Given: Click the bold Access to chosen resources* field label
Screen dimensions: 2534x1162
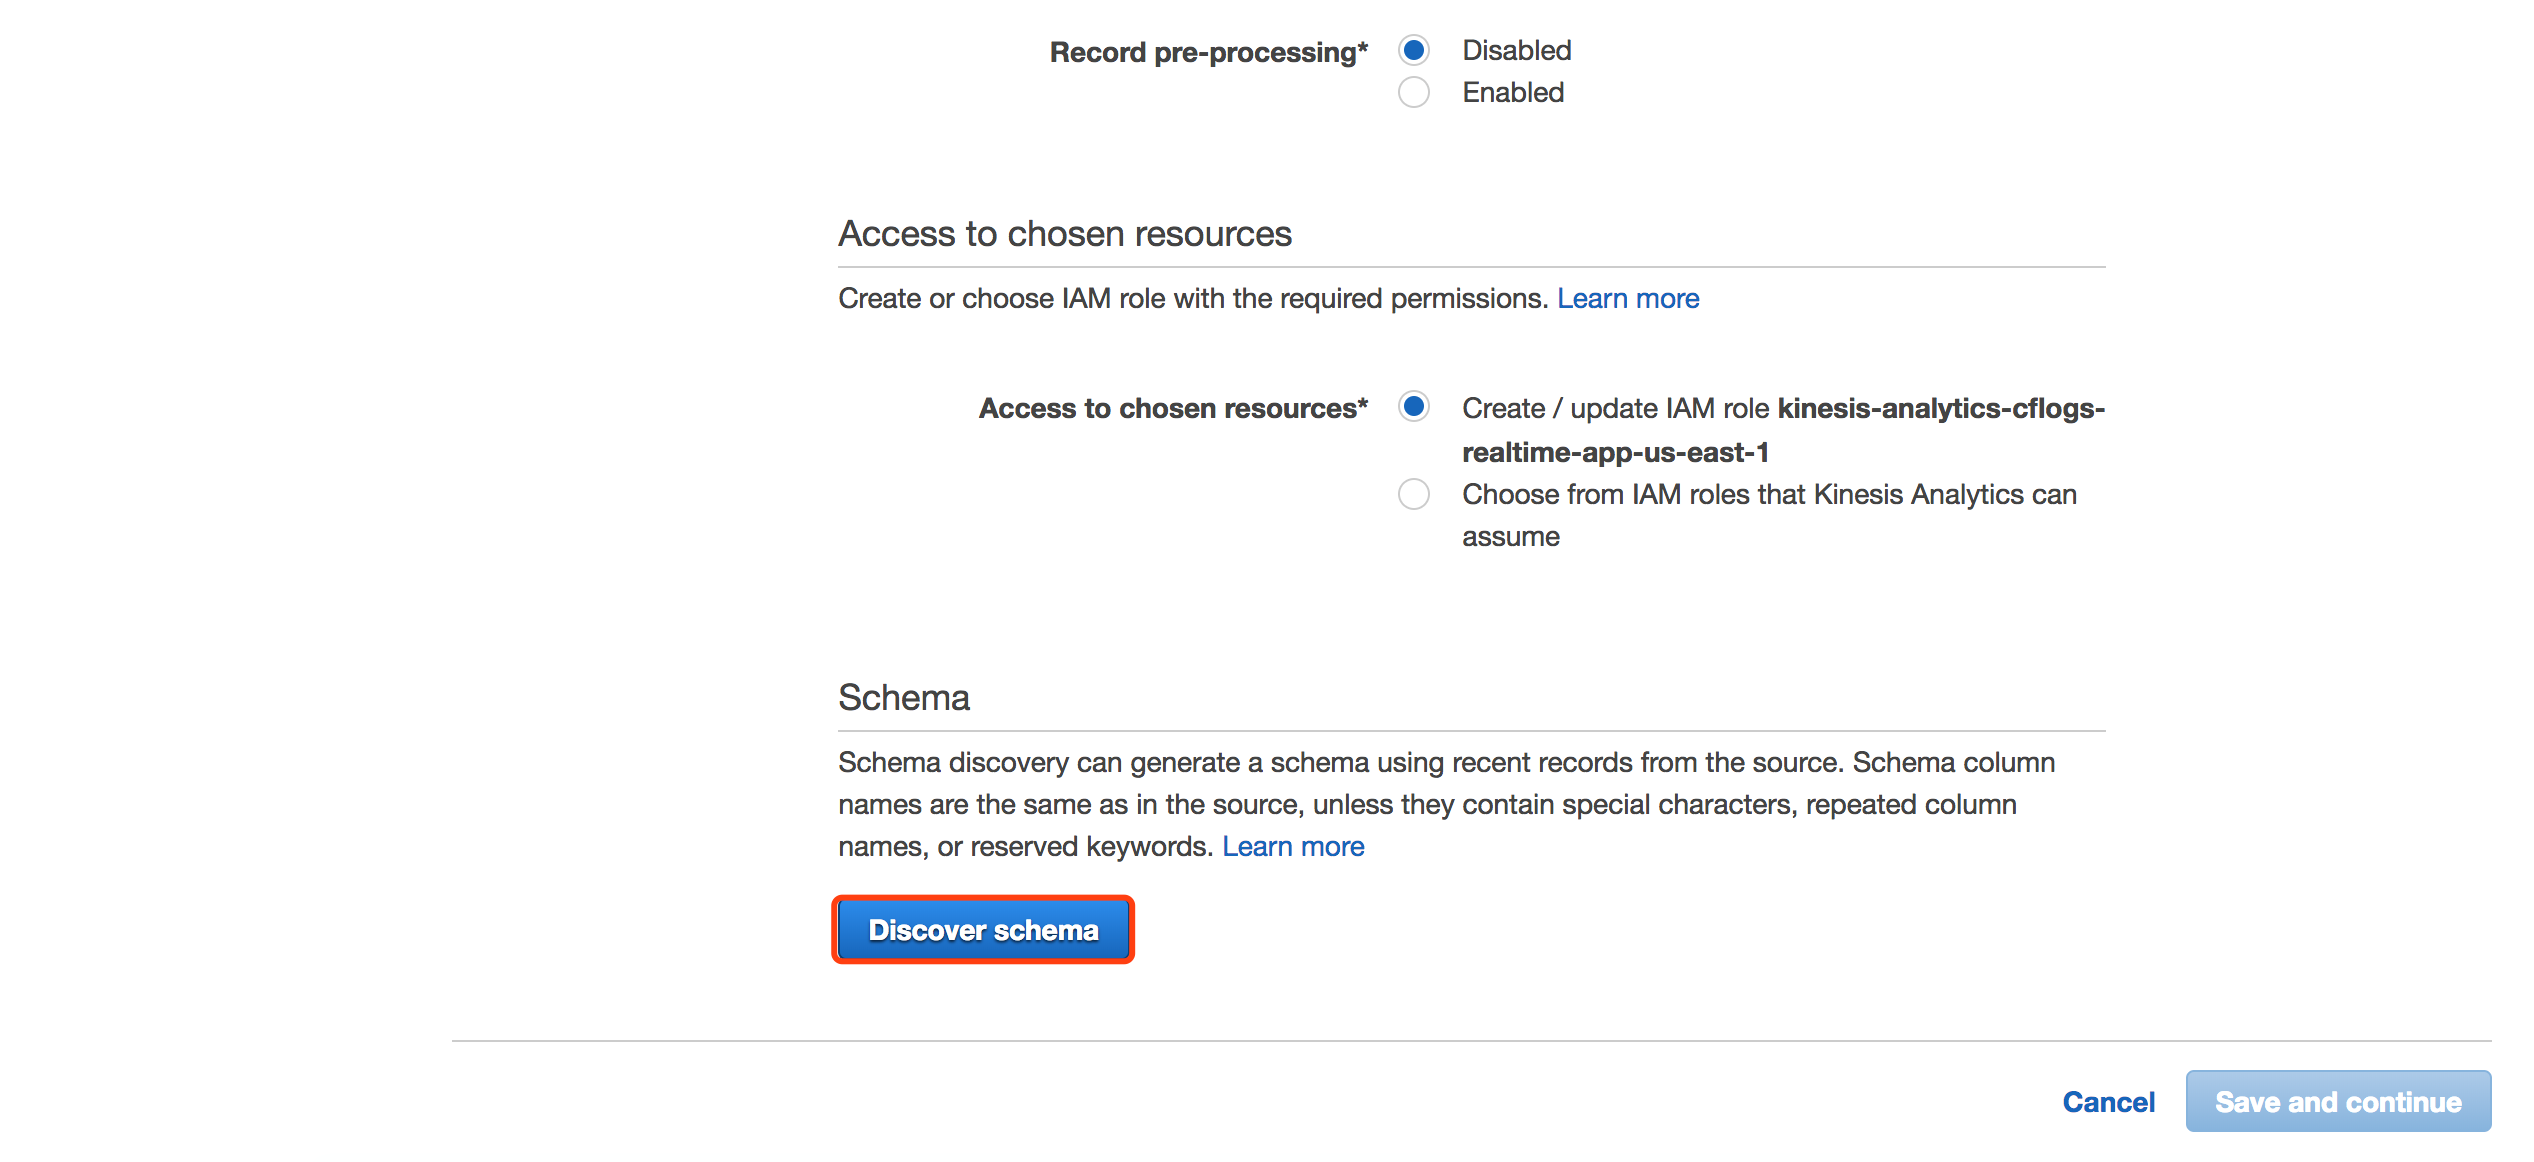Looking at the screenshot, I should [1172, 408].
